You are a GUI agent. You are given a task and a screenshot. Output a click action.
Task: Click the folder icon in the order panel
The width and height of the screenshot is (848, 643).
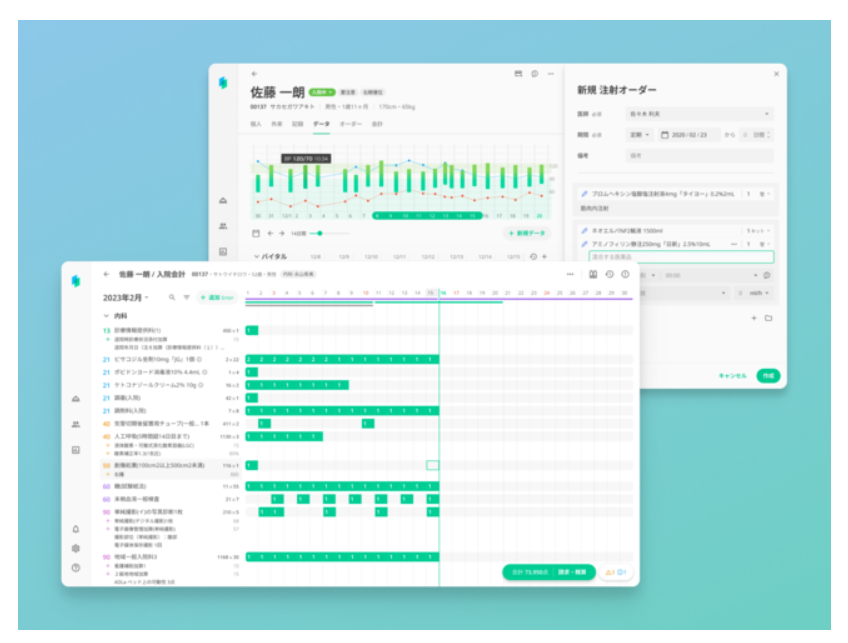click(768, 318)
